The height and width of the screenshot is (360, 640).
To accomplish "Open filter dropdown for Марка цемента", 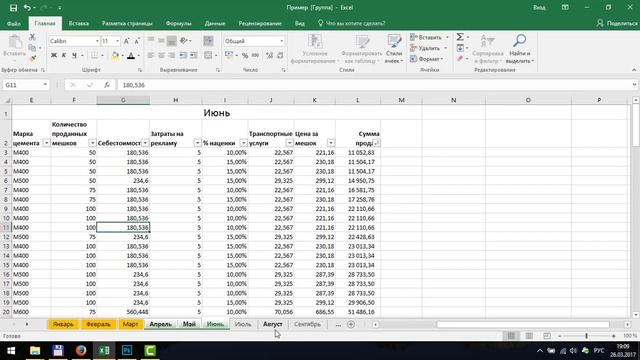I will point(46,143).
